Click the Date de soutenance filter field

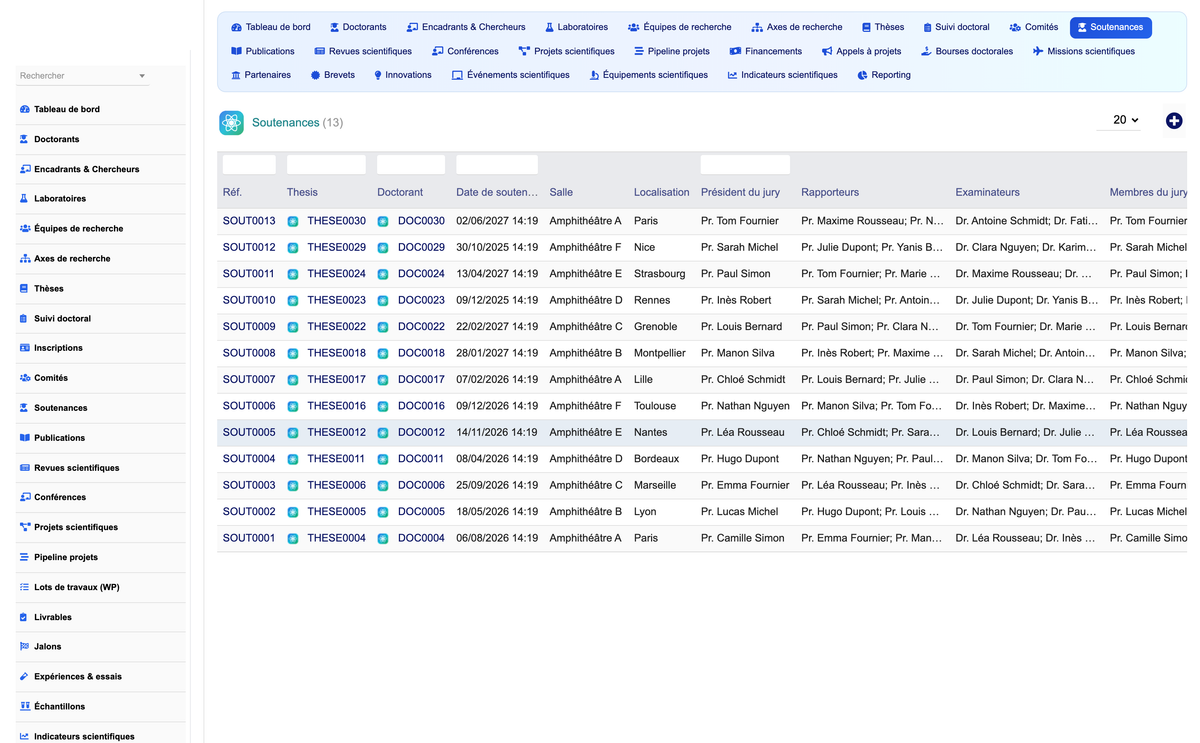tap(497, 165)
